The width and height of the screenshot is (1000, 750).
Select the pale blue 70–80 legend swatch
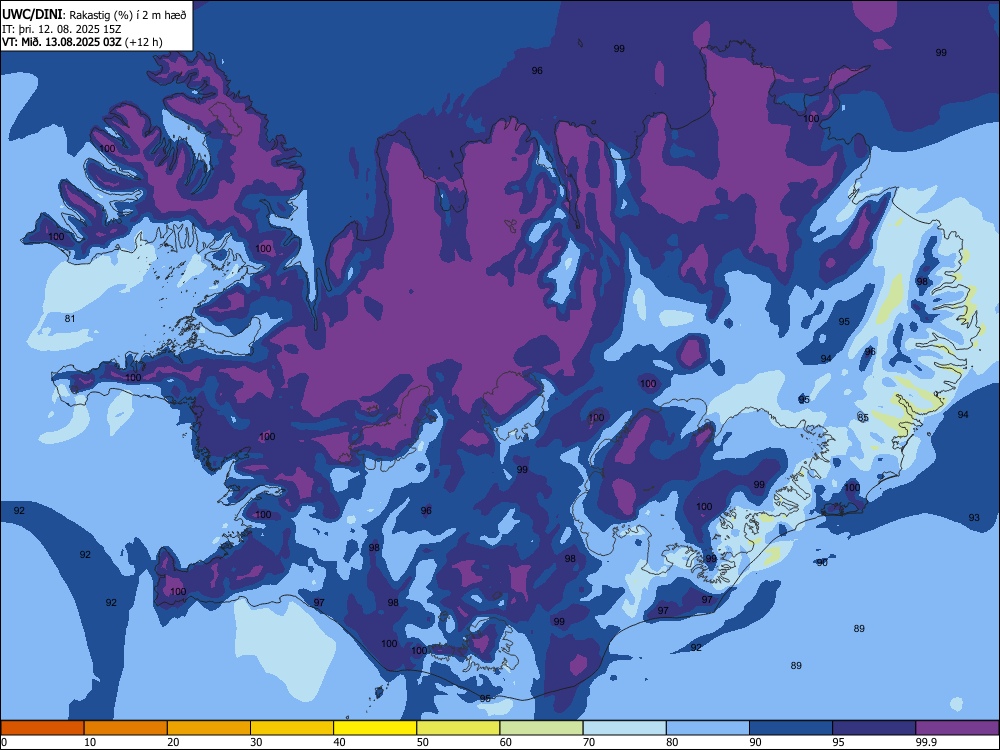624,728
